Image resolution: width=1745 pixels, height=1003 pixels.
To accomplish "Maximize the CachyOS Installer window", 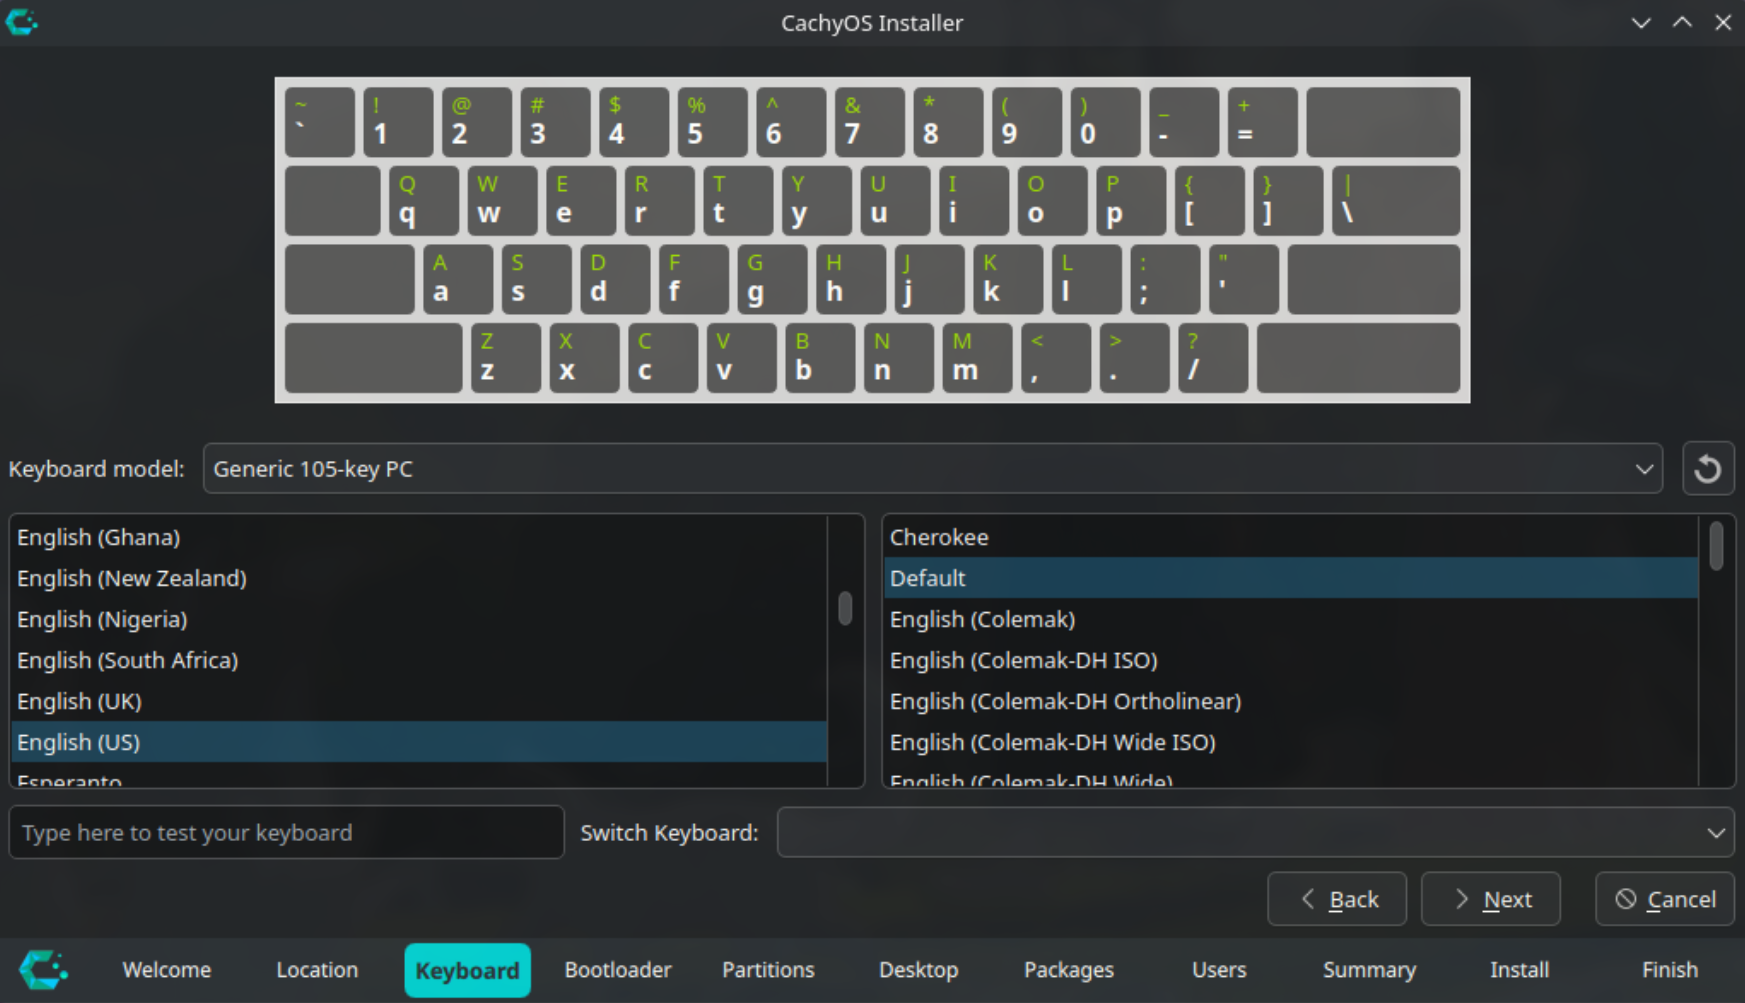I will pos(1682,22).
